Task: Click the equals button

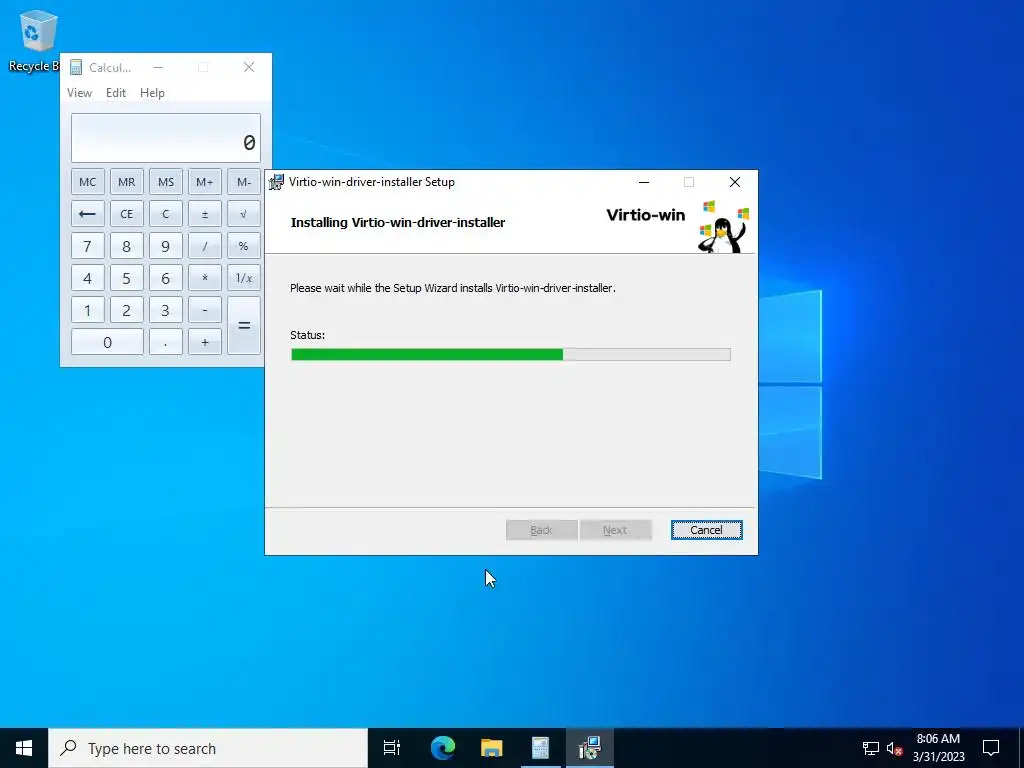Action: click(244, 326)
